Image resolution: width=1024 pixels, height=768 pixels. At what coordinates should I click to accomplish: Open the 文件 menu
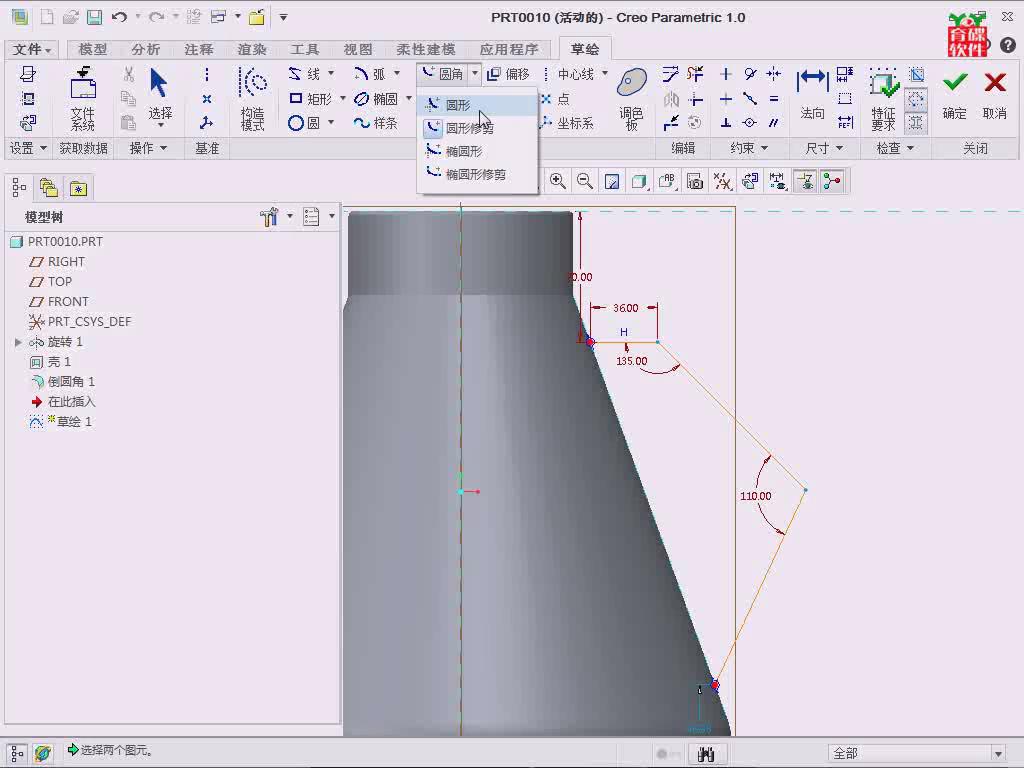[31, 49]
